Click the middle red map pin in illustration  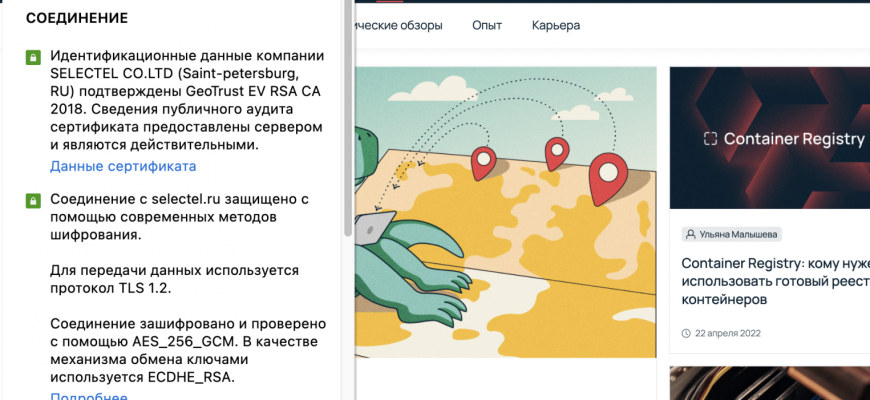pyautogui.click(x=556, y=153)
